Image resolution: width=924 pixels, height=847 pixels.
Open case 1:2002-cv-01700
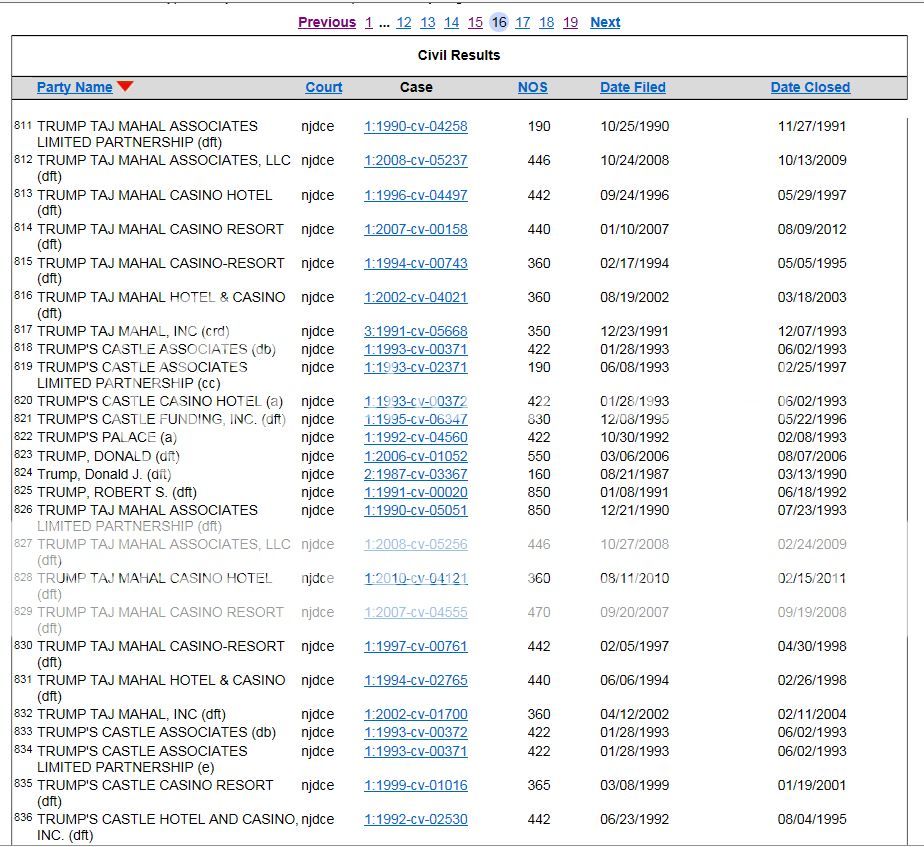coord(415,714)
